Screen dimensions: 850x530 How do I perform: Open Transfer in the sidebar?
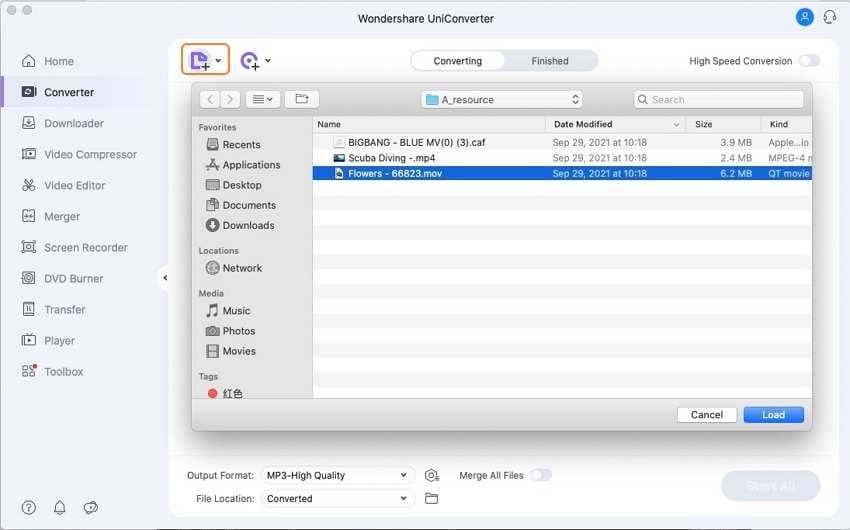click(x=53, y=309)
